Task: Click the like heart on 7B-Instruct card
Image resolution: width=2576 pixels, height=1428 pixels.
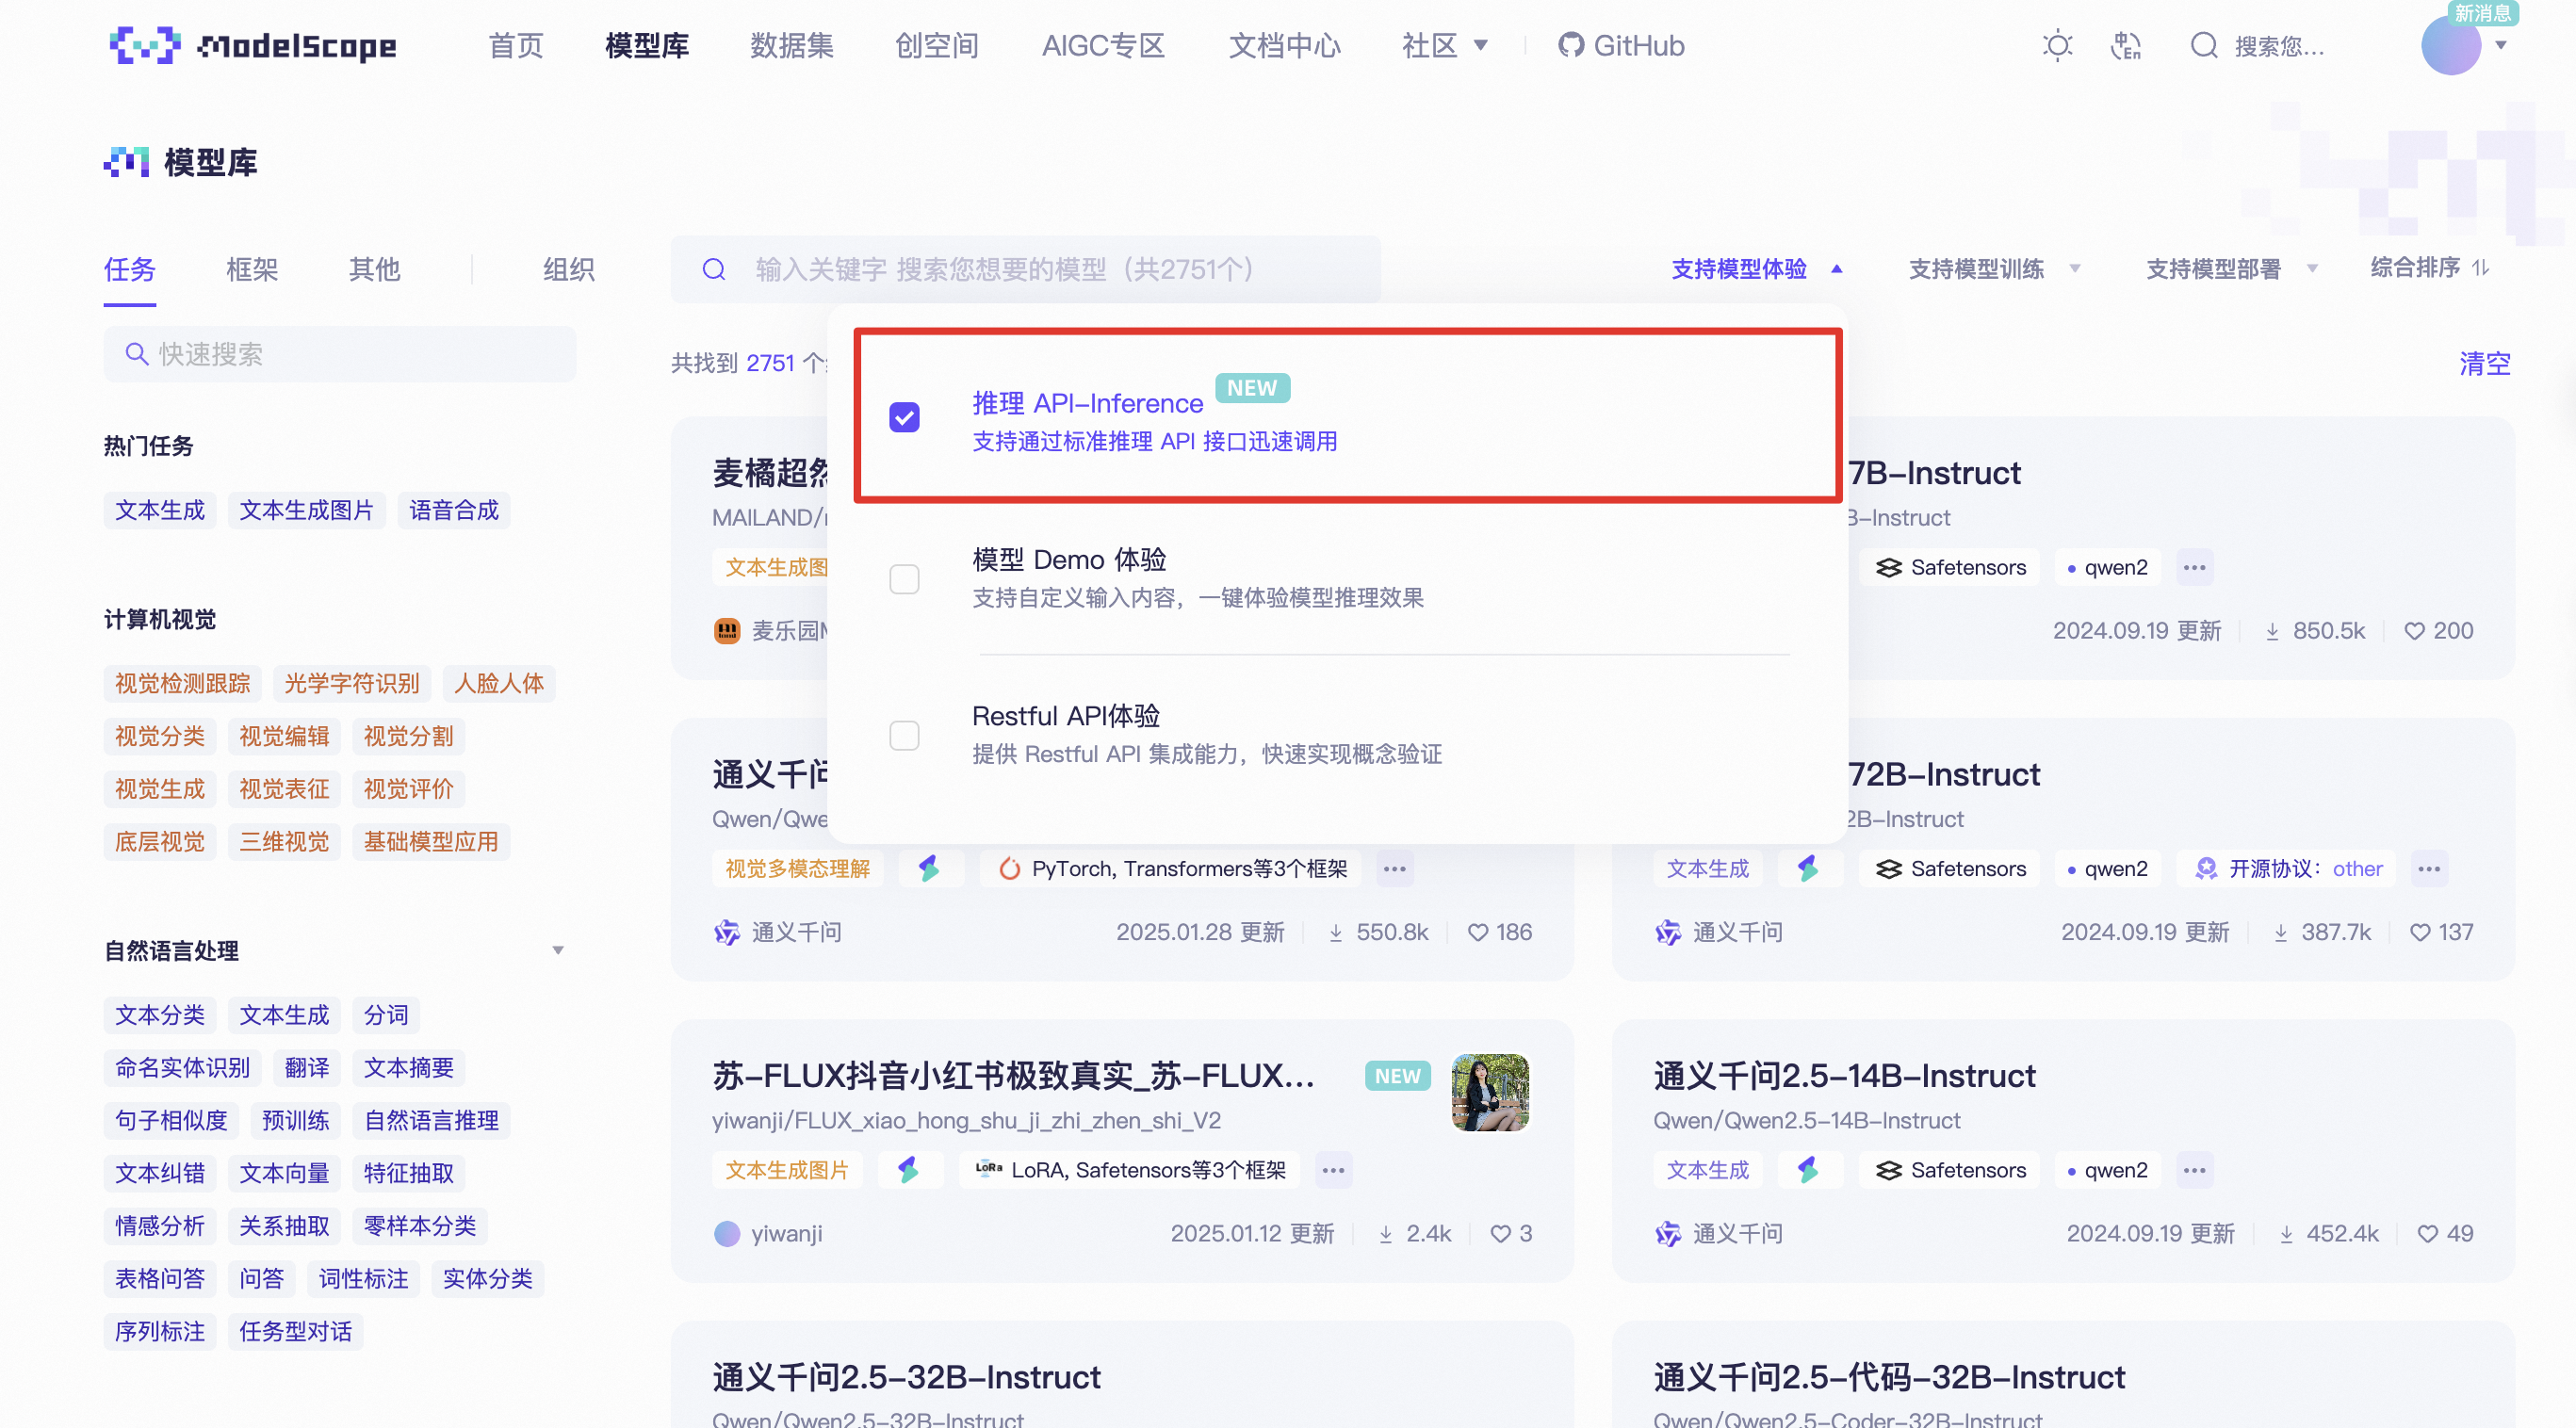Action: click(x=2414, y=631)
